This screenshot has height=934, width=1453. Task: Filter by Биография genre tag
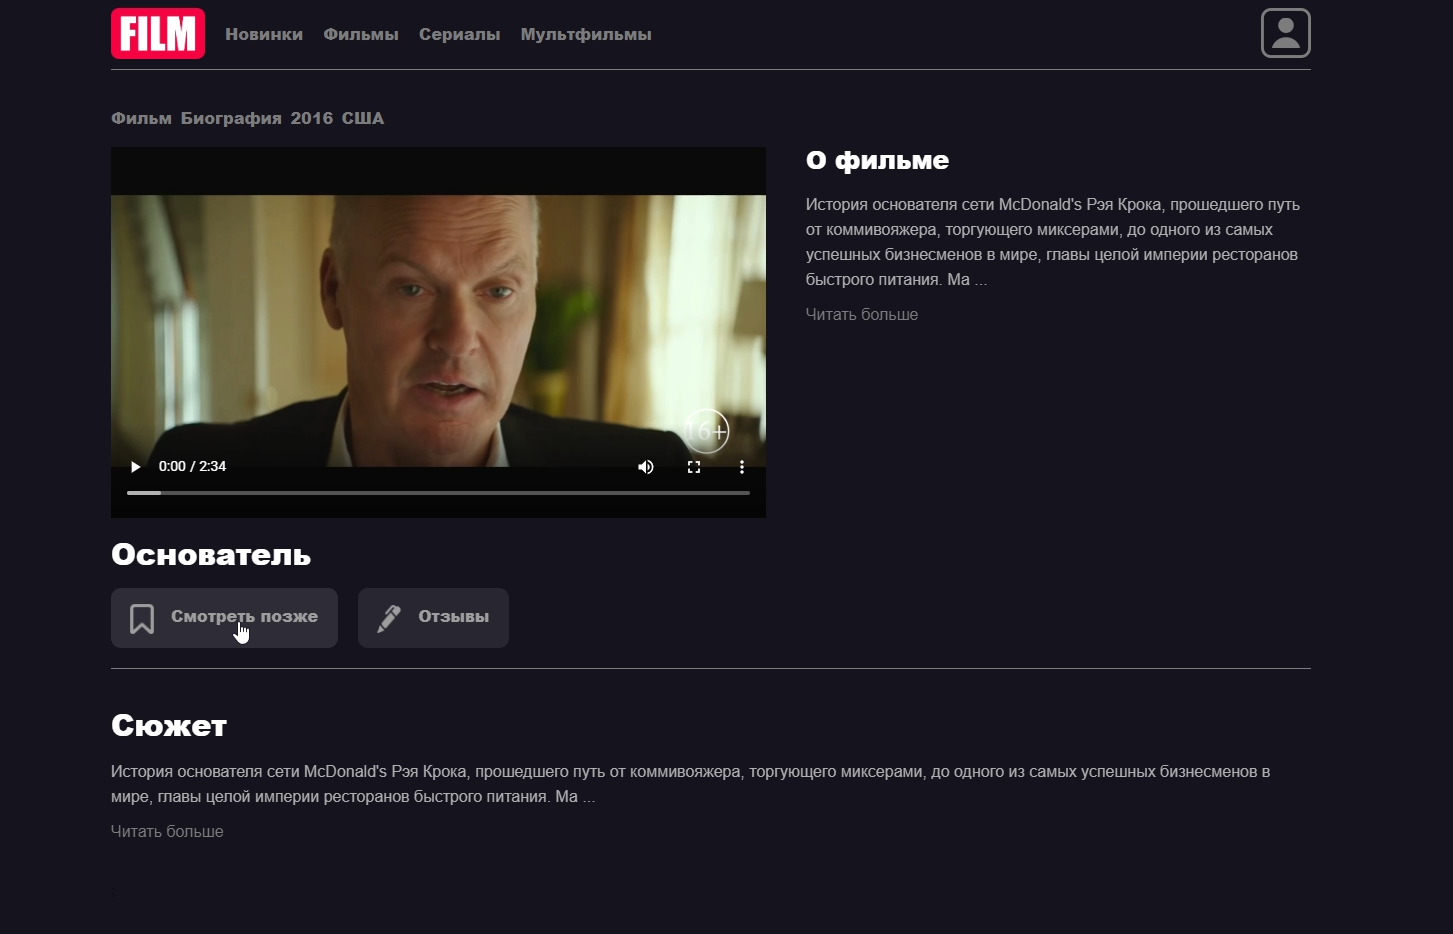pyautogui.click(x=231, y=118)
